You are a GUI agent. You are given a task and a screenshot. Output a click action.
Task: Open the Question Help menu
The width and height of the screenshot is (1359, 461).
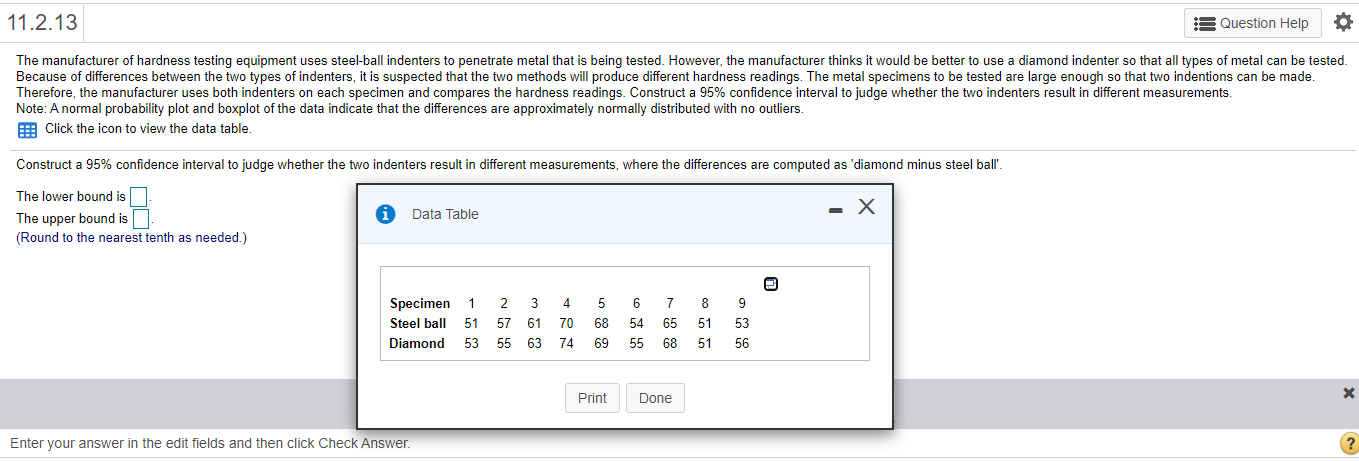coord(1252,23)
